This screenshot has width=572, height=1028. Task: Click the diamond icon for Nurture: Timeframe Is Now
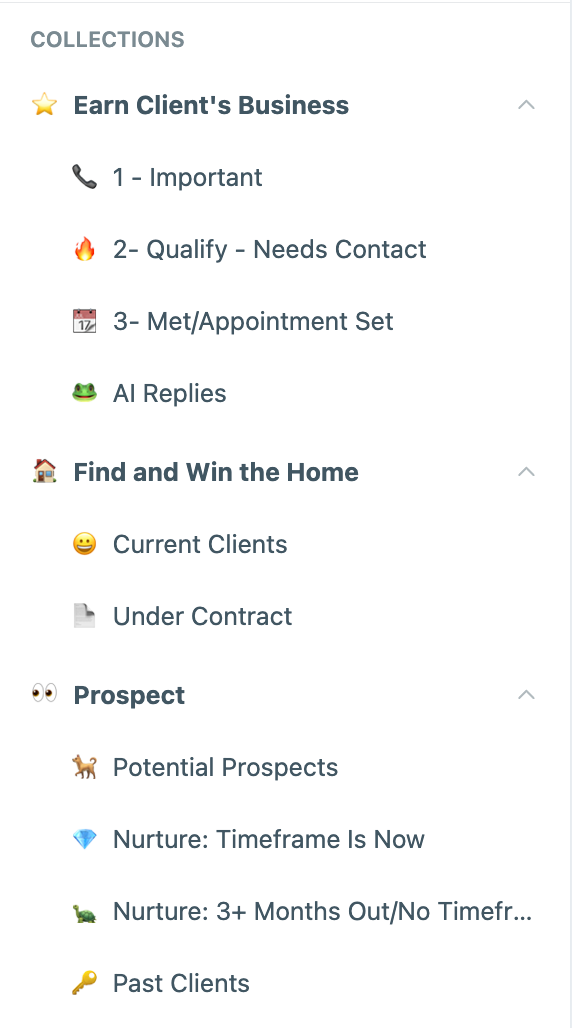click(x=85, y=839)
